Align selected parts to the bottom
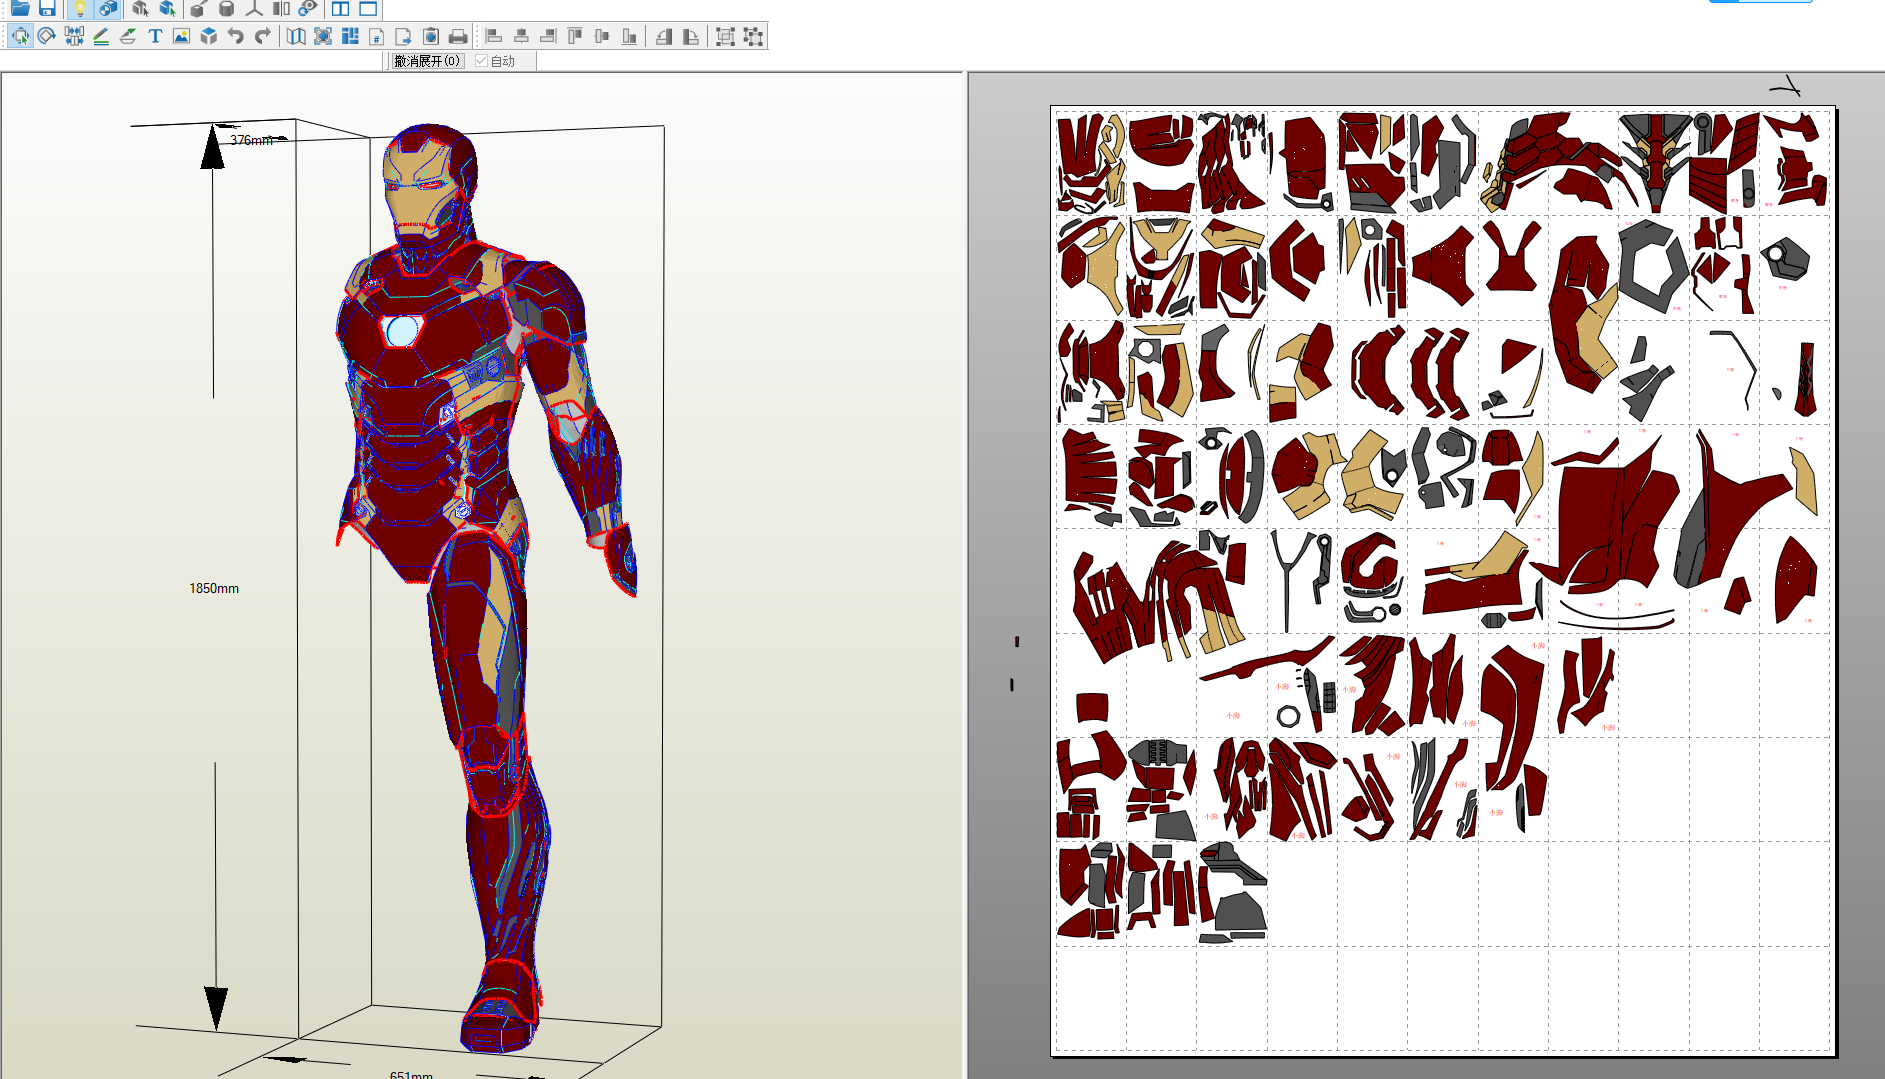The image size is (1885, 1079). click(x=629, y=37)
